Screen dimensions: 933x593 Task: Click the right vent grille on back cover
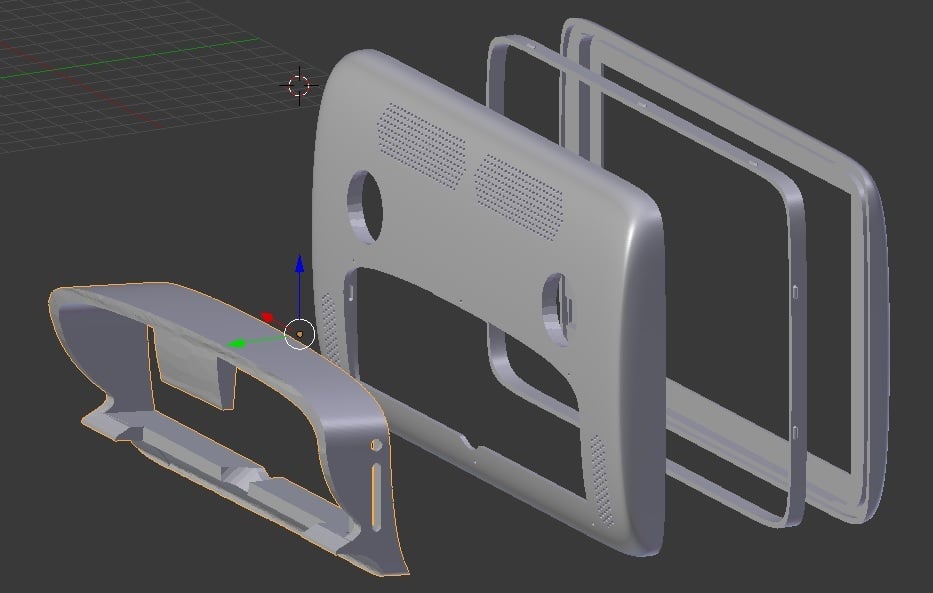point(518,189)
